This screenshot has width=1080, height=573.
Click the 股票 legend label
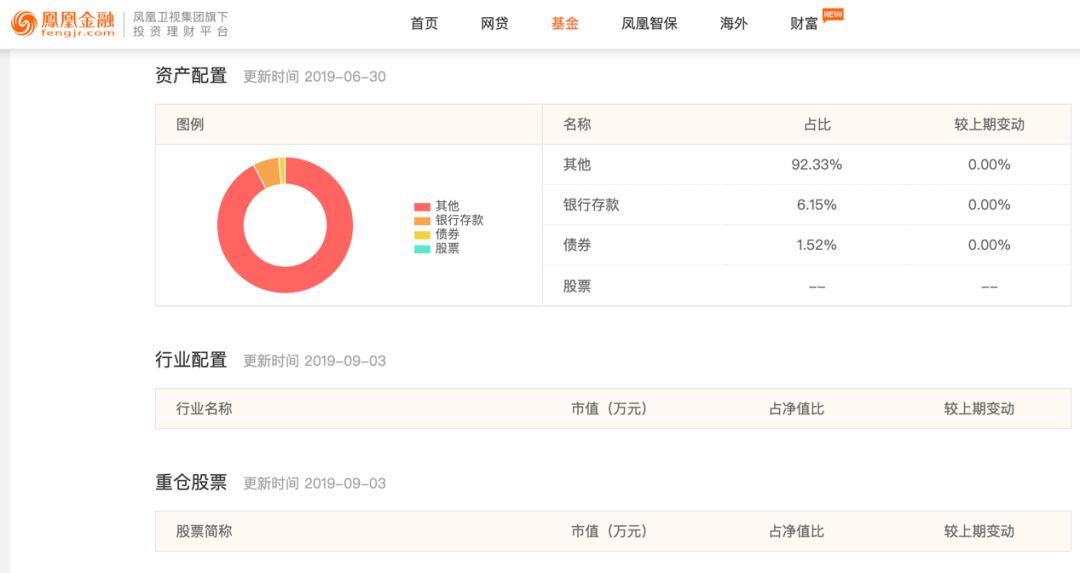coord(447,249)
